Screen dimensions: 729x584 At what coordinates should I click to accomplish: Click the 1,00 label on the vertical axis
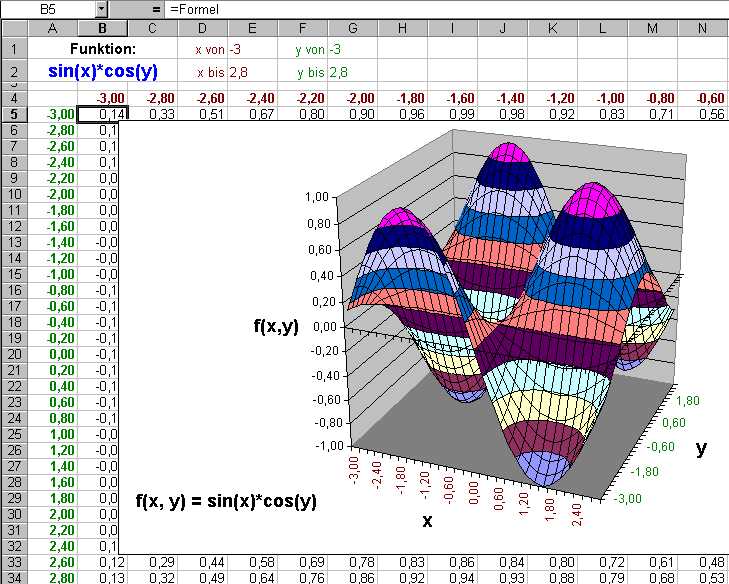pos(315,197)
